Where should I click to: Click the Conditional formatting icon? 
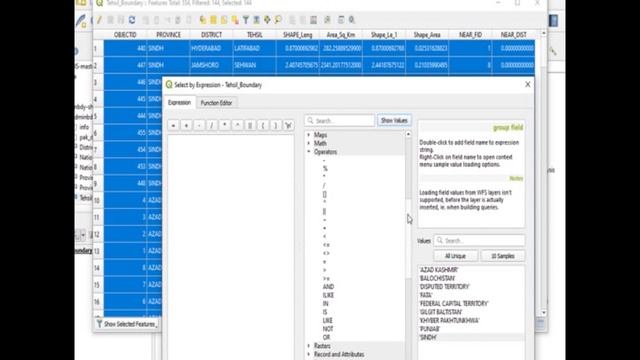coord(327,20)
